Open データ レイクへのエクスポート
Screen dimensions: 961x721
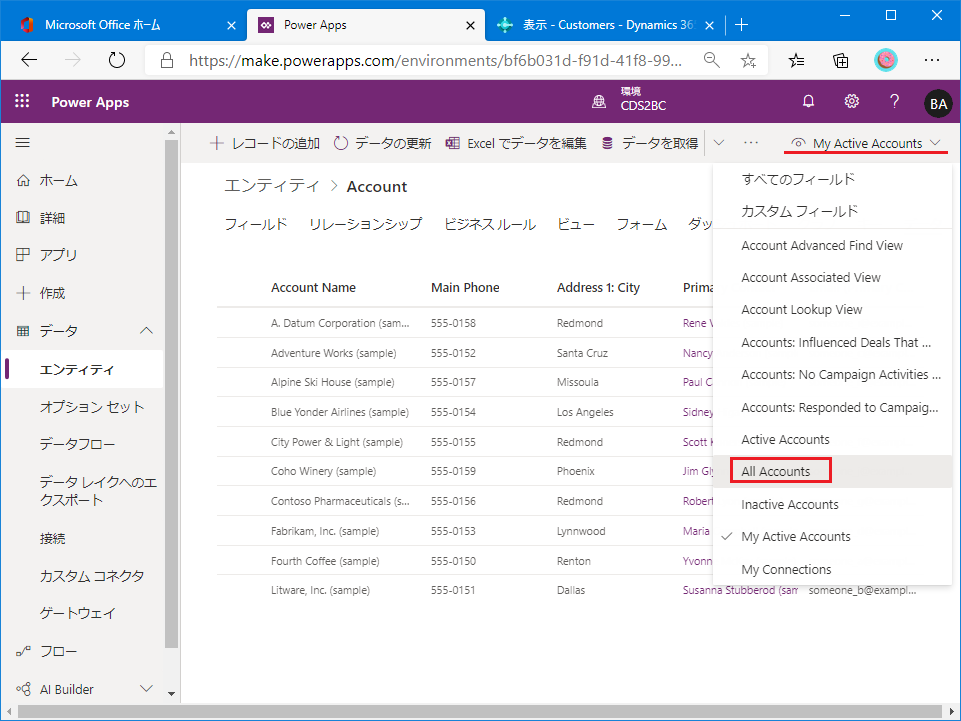[97, 491]
